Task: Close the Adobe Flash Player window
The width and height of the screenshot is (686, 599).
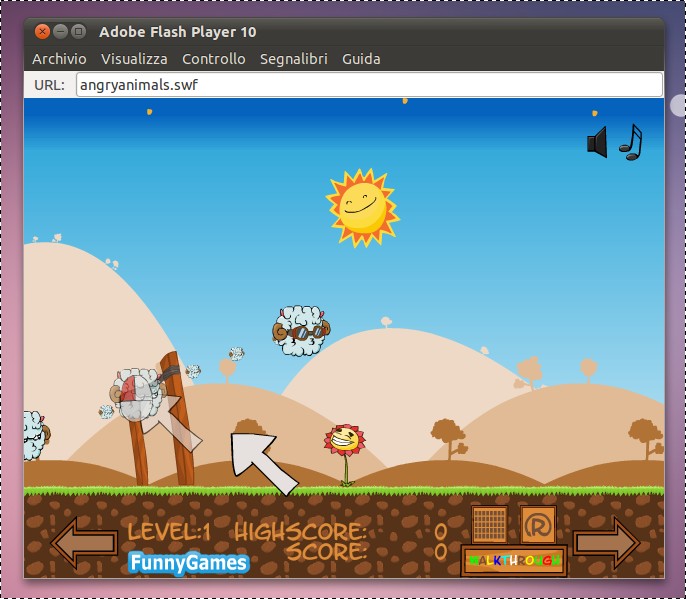Action: pos(42,32)
